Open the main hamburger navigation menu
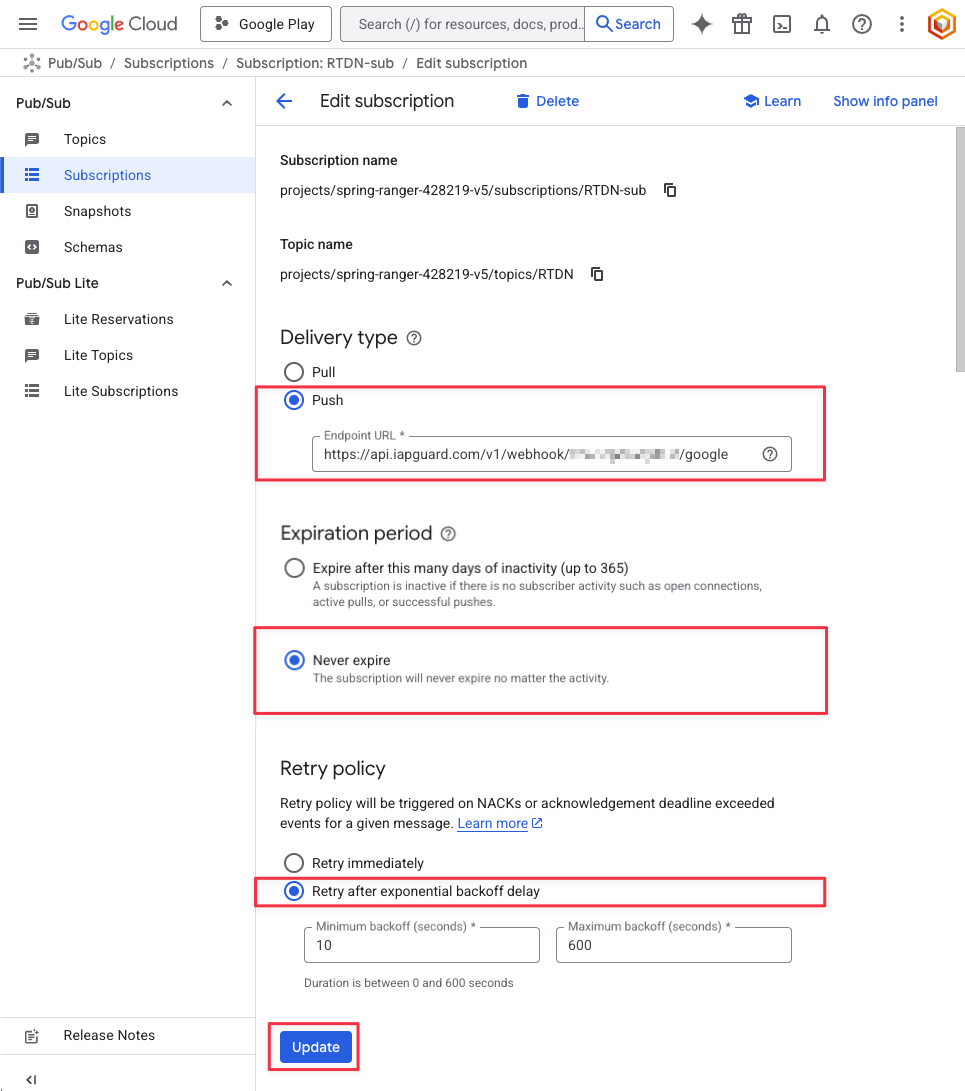 point(28,24)
